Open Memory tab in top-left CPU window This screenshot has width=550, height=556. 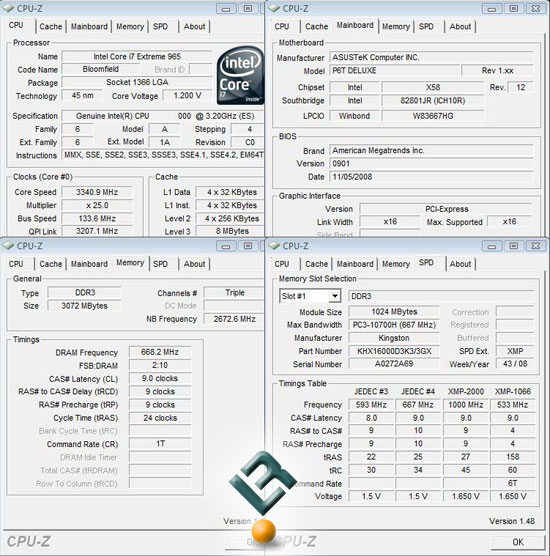click(130, 27)
